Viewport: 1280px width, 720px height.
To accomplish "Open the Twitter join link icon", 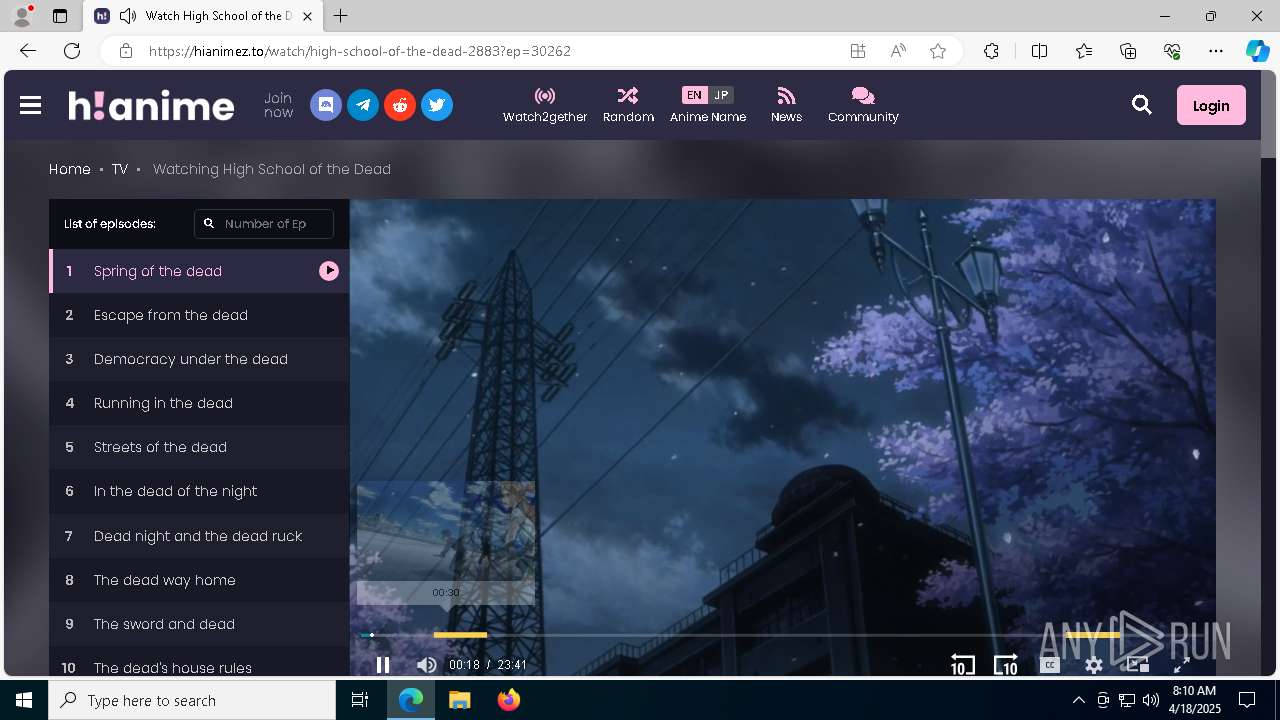I will tap(437, 105).
